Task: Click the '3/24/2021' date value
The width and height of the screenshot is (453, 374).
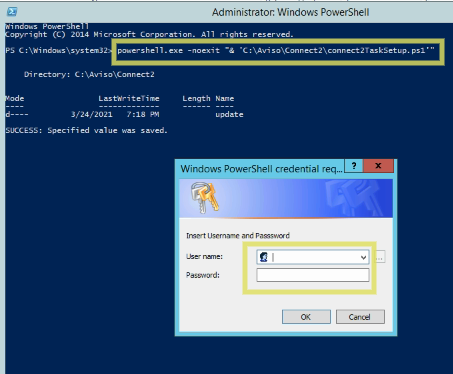Action: 91,114
